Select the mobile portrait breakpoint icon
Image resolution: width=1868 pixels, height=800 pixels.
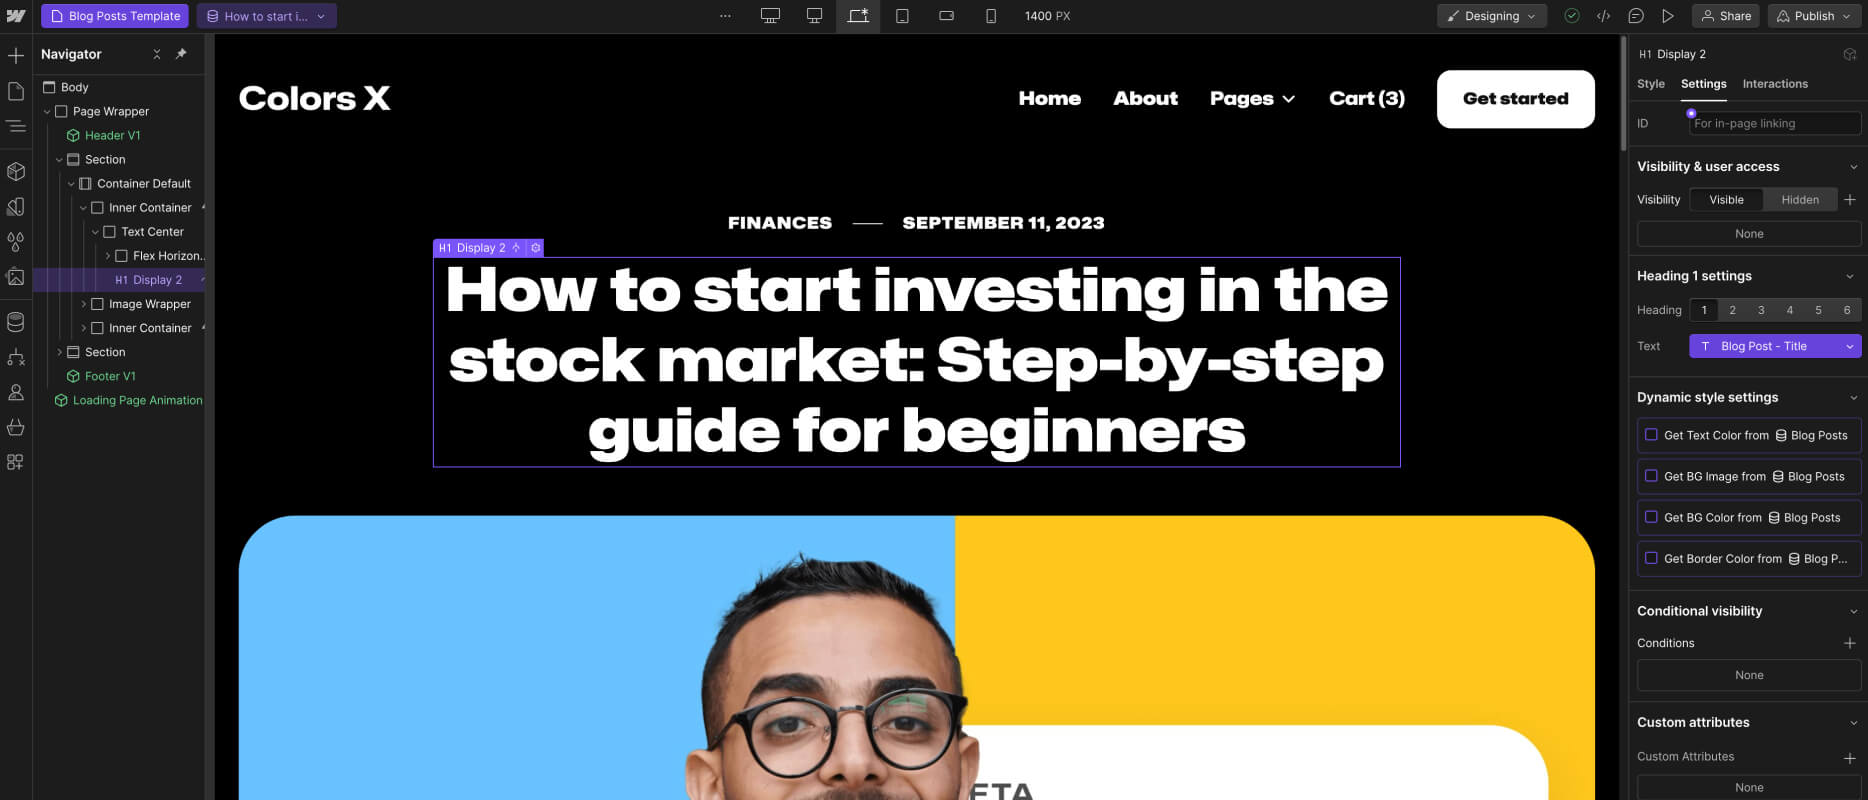(991, 16)
